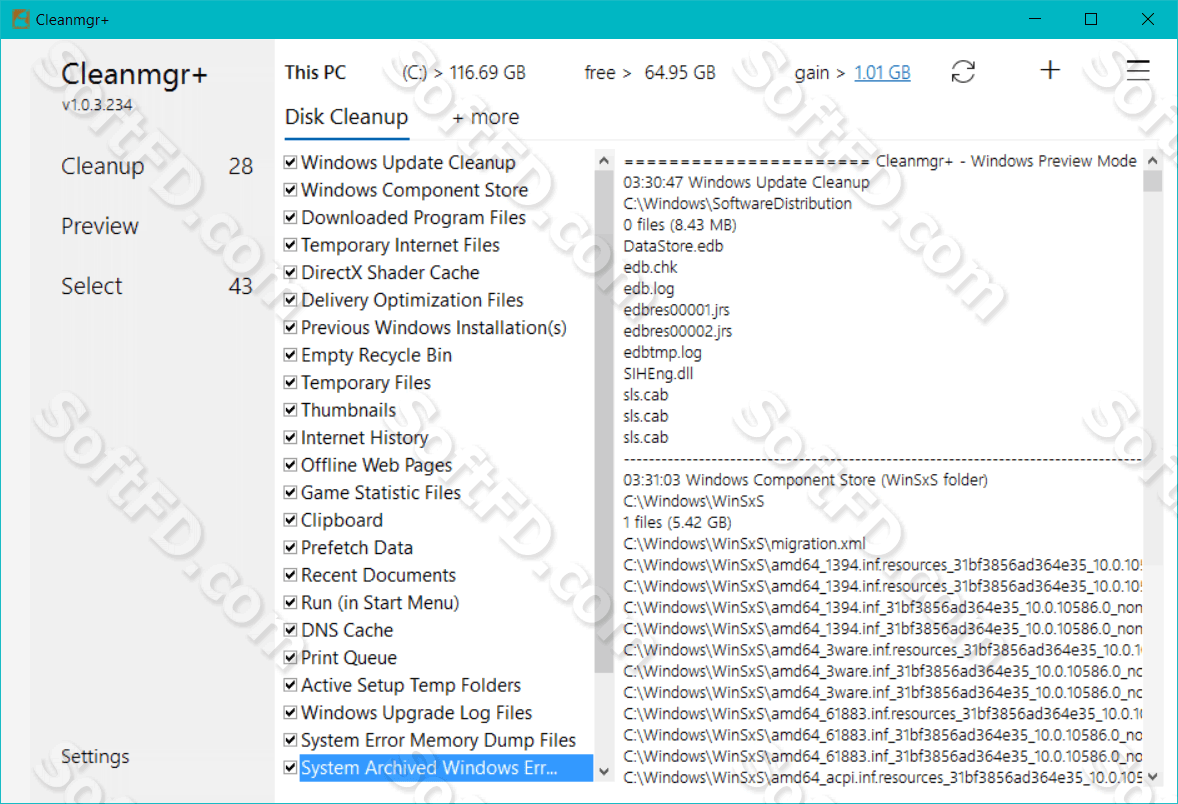Click the plus icon in the header

point(1050,70)
